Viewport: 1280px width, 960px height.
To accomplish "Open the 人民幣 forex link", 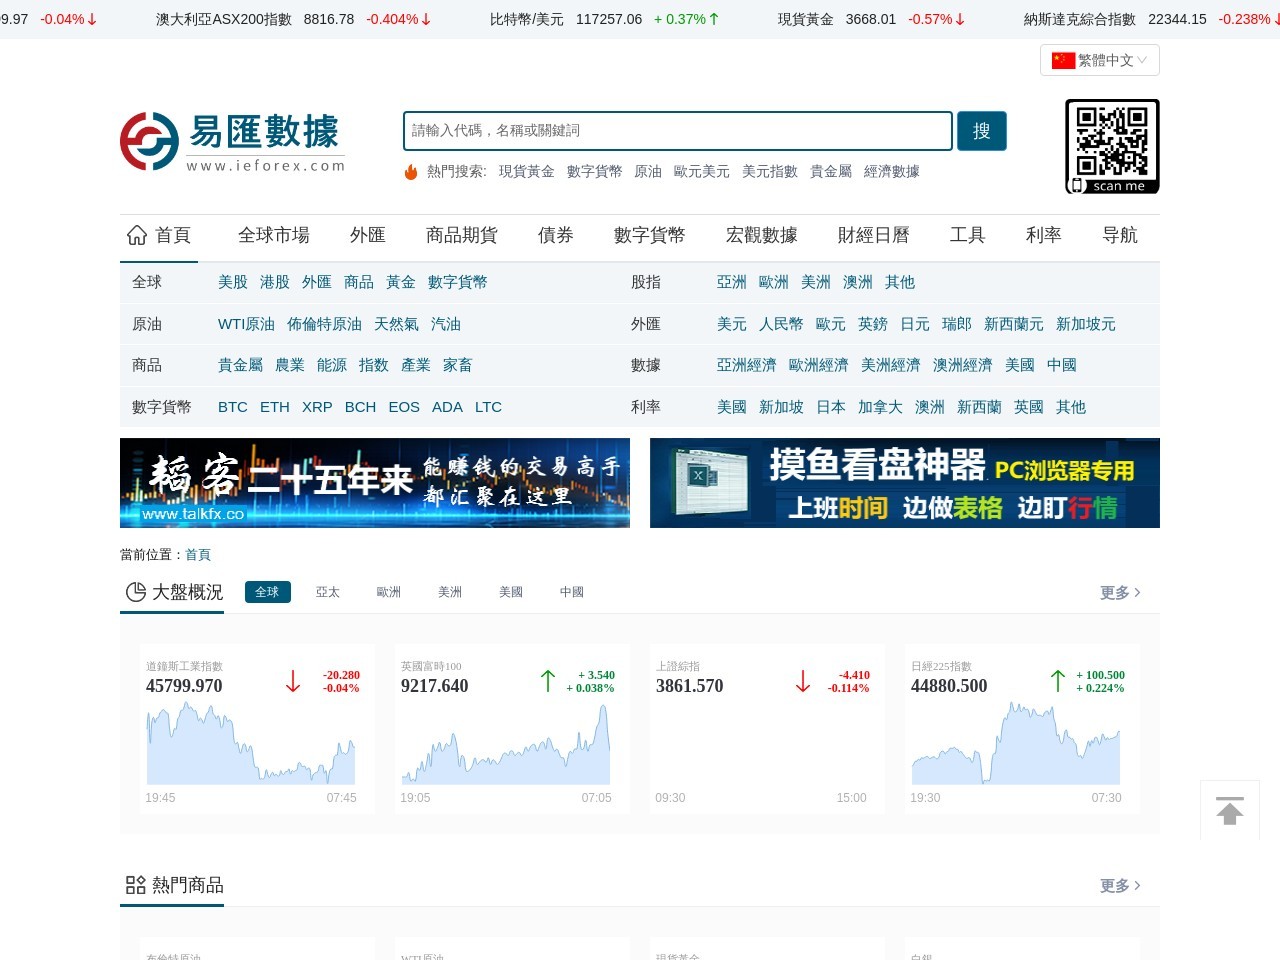I will (781, 324).
